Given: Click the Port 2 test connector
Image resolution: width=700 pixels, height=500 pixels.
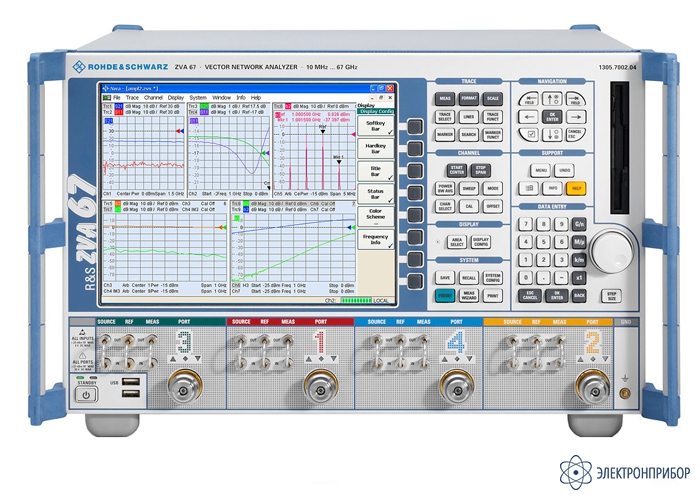Looking at the screenshot, I should 592,389.
